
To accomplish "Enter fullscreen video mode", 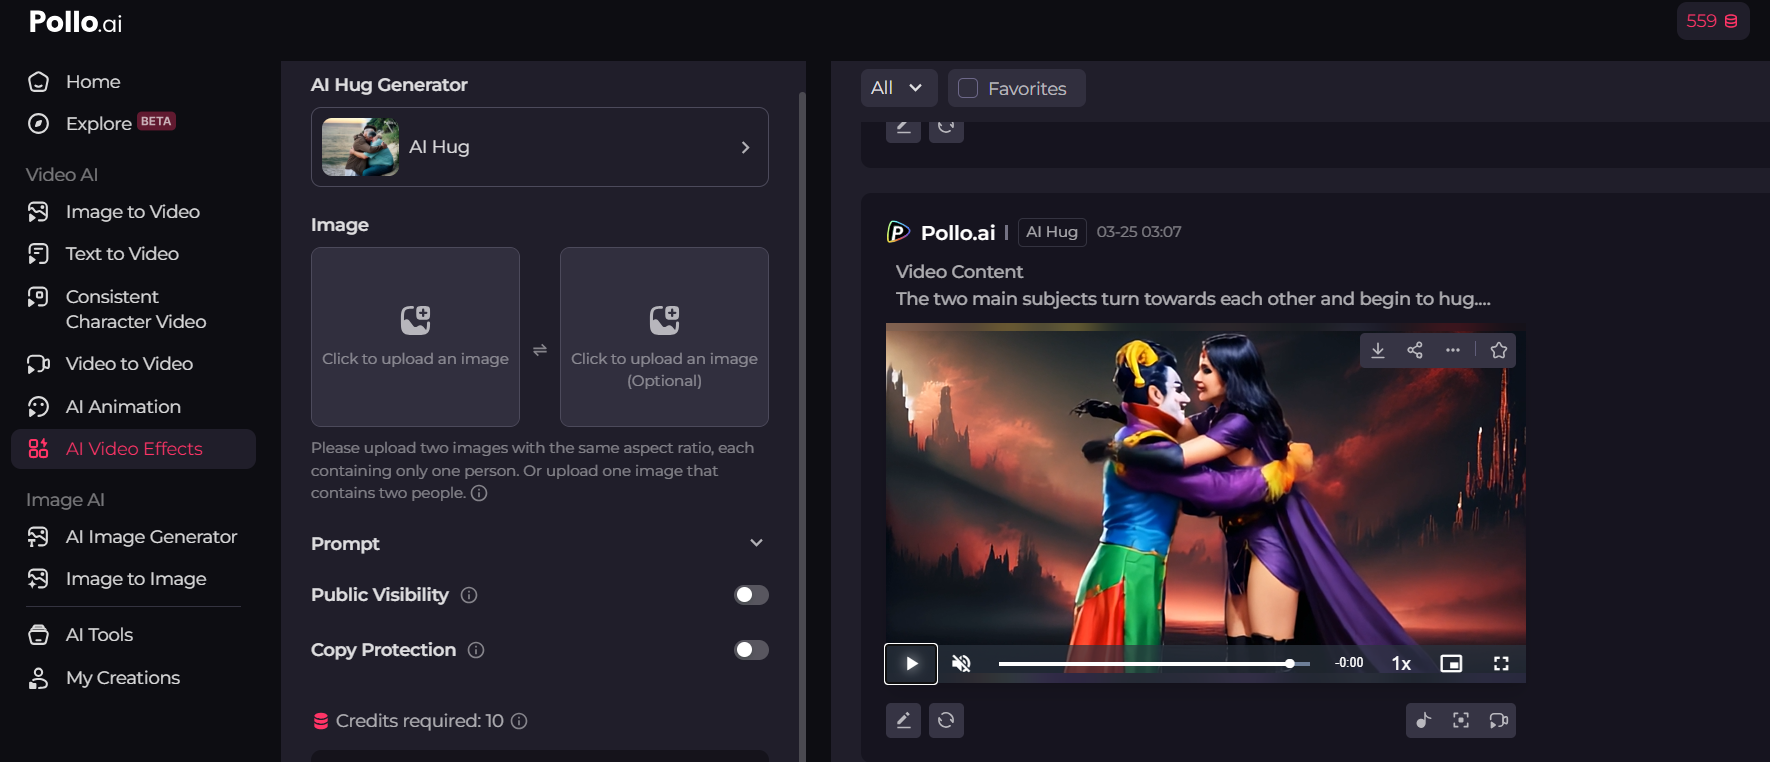I will click(1501, 663).
